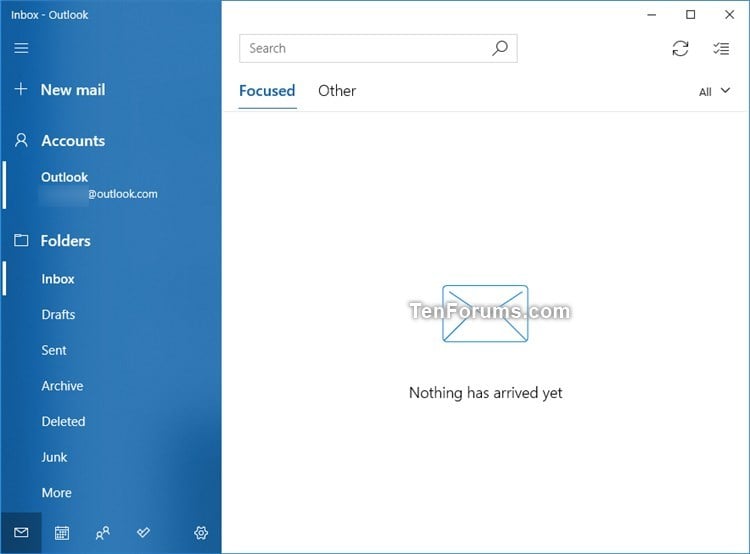The height and width of the screenshot is (554, 750).
Task: Open the People contacts icon
Action: click(x=102, y=532)
